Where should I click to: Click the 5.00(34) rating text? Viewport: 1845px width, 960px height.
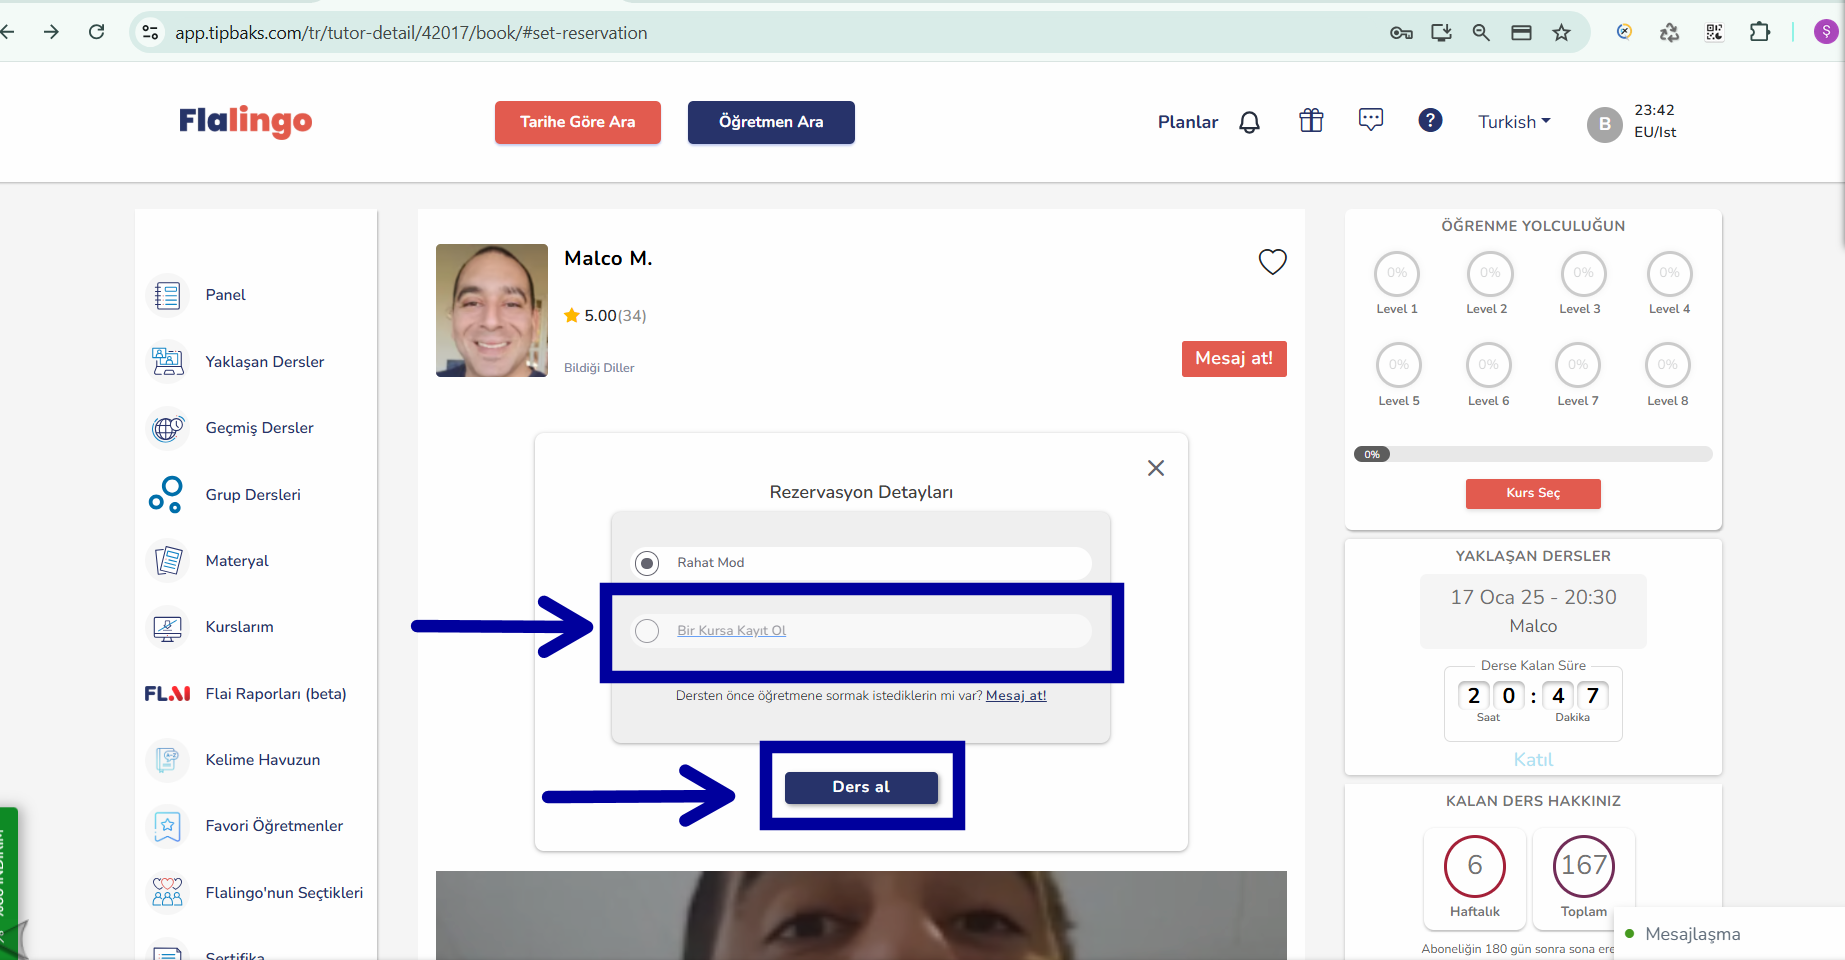(x=615, y=316)
